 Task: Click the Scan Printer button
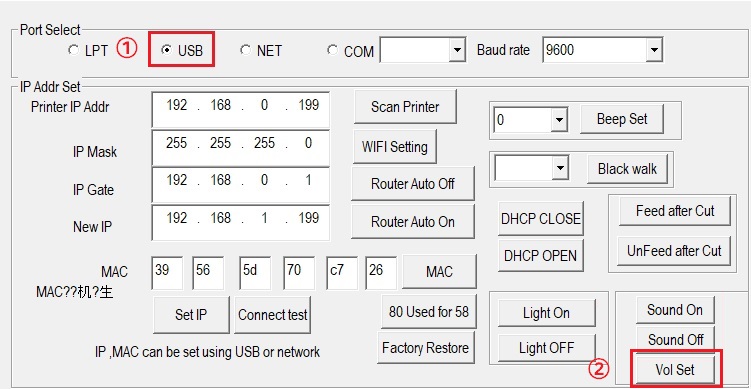tap(405, 106)
